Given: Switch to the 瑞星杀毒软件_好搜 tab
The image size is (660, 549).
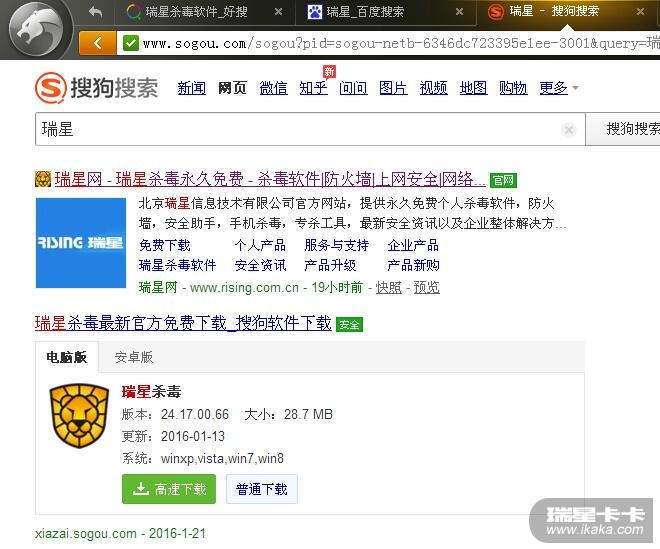Looking at the screenshot, I should pos(205,12).
